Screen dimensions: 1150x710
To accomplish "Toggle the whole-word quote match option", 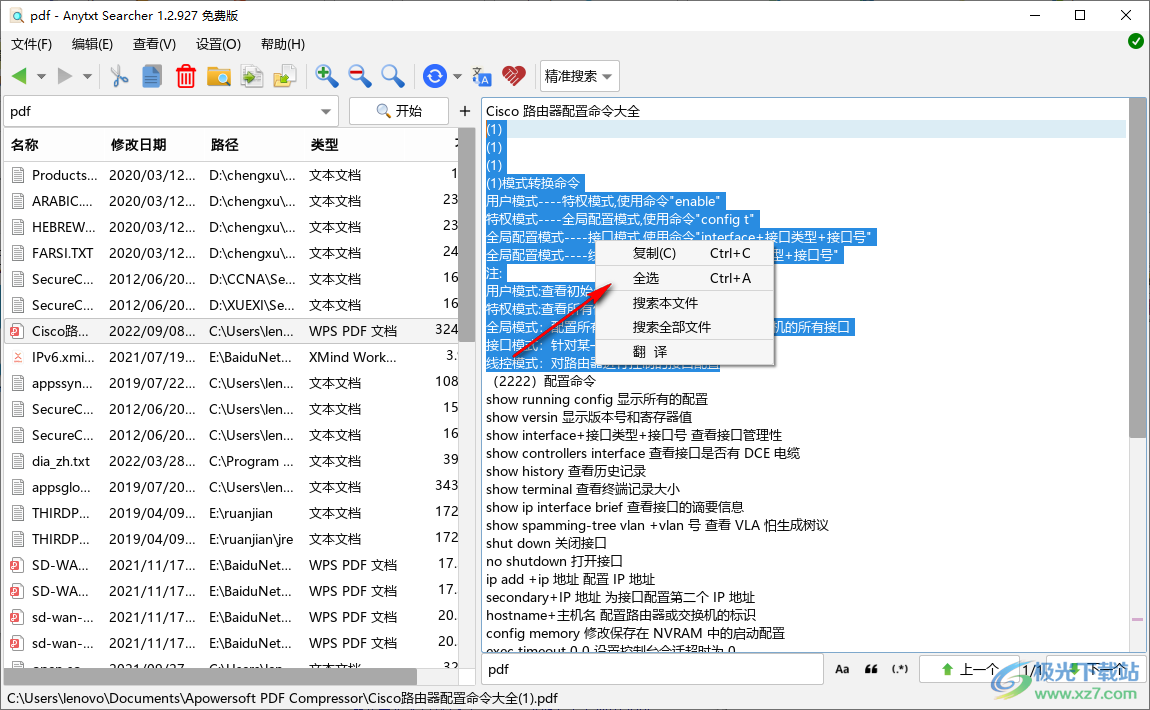I will 871,667.
